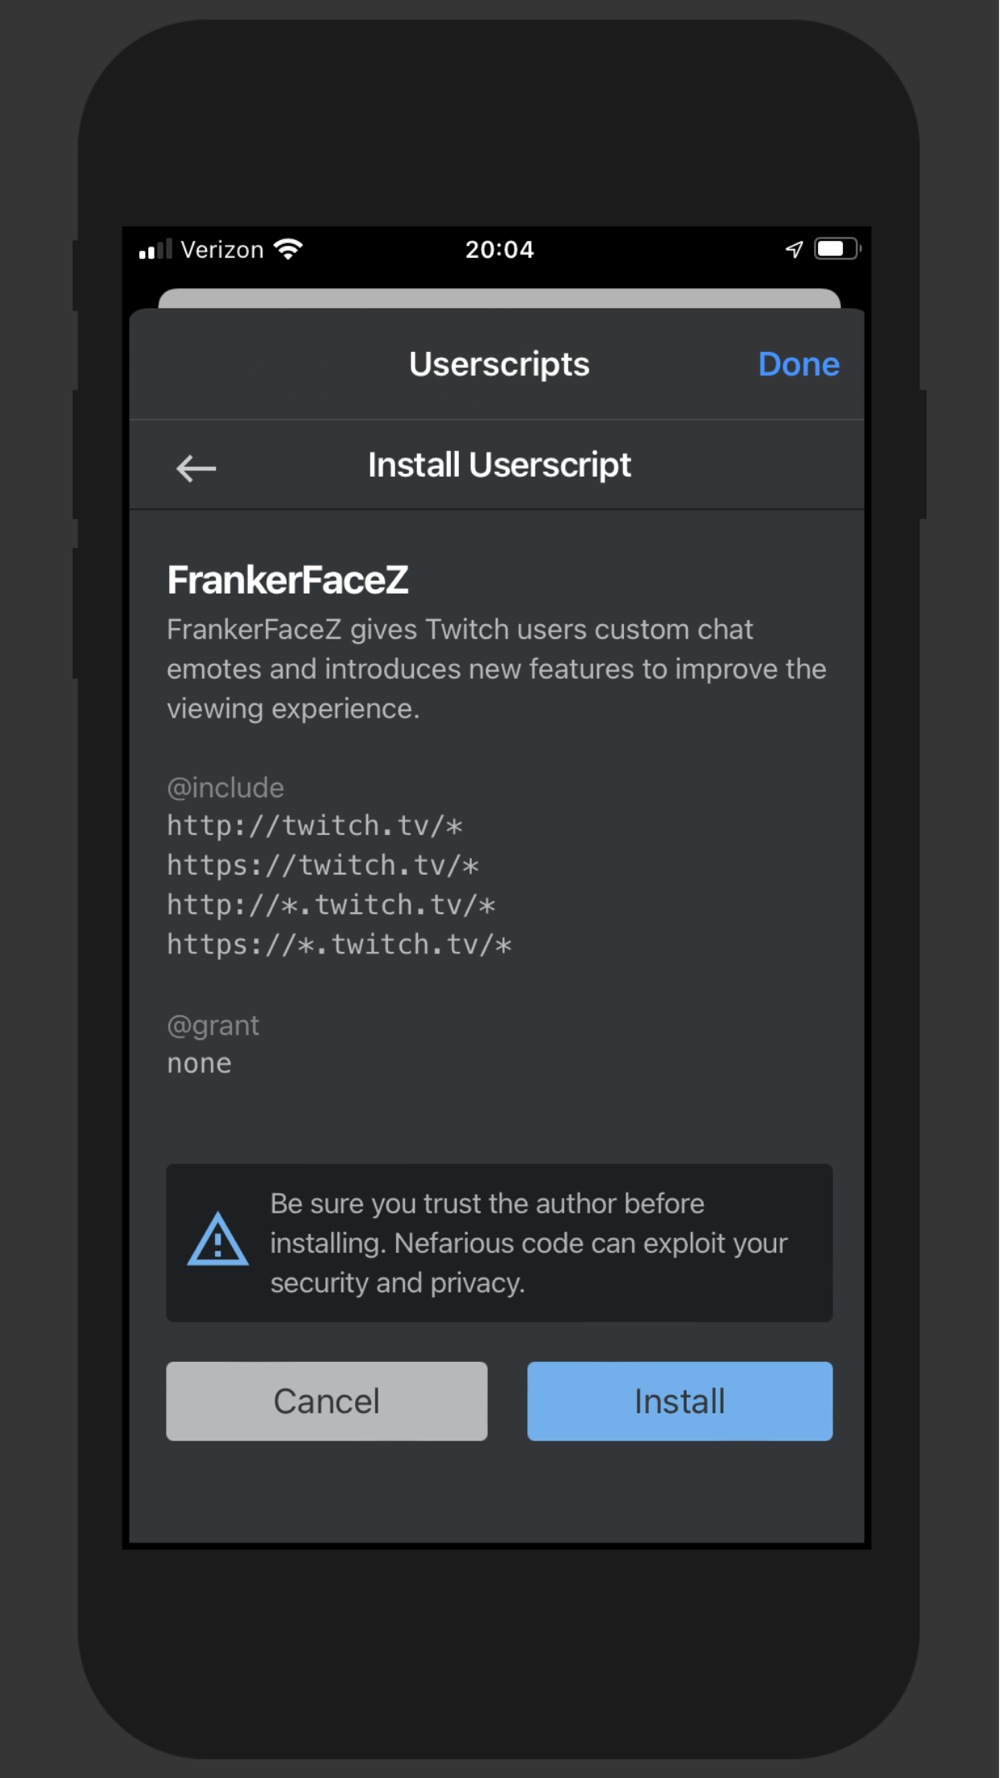Screen dimensions: 1000x1778
Task: Click the 'none' grant value
Action: point(199,1063)
